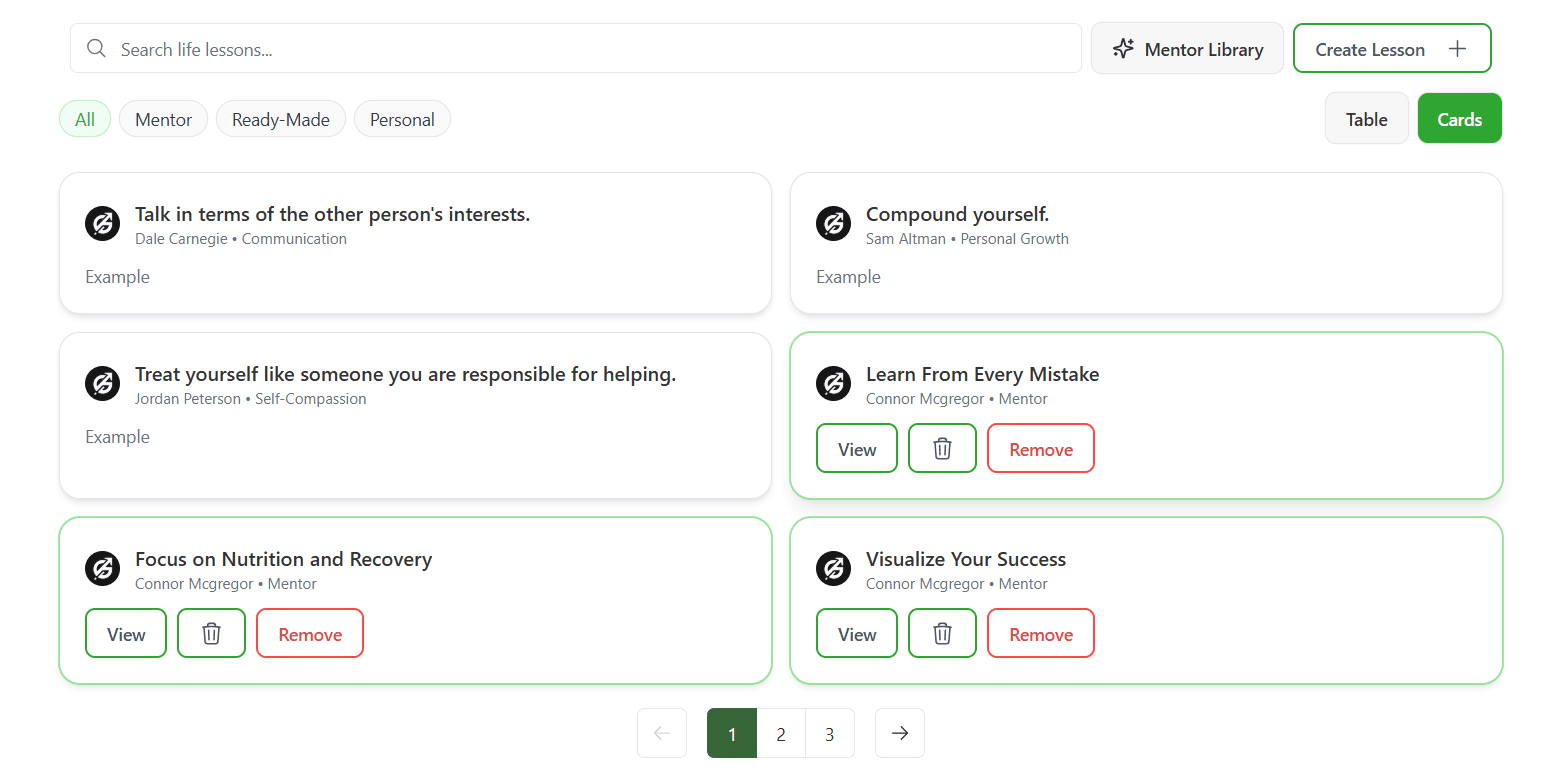Click the Compound yourself lesson logo icon
The width and height of the screenshot is (1550, 775).
pos(833,224)
